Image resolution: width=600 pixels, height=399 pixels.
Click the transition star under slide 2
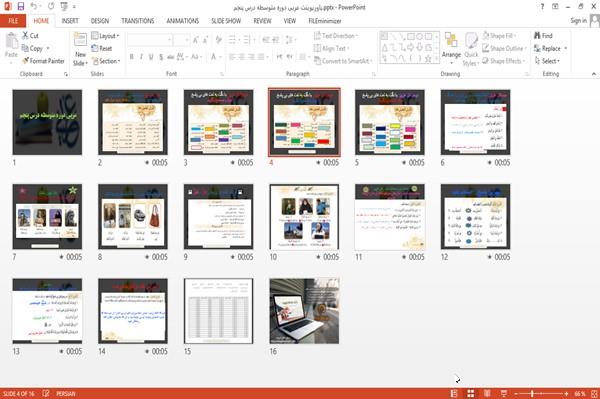coord(147,162)
